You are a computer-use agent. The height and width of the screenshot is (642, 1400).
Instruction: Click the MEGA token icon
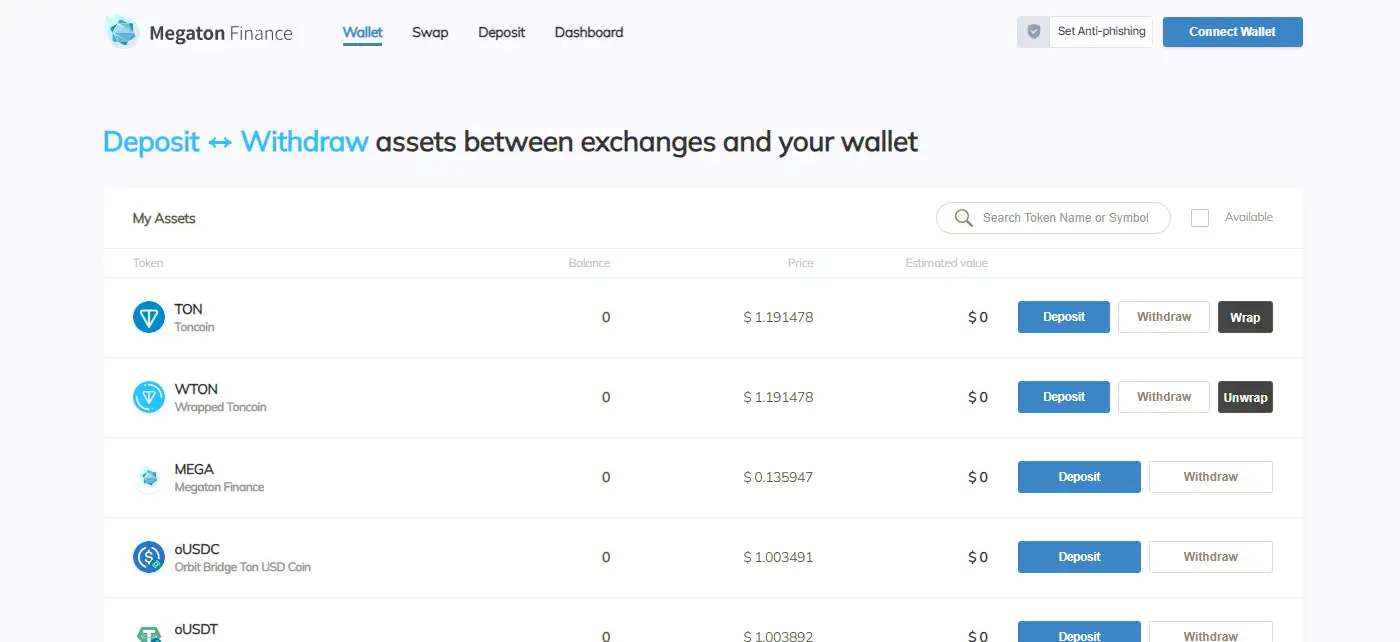[149, 478]
